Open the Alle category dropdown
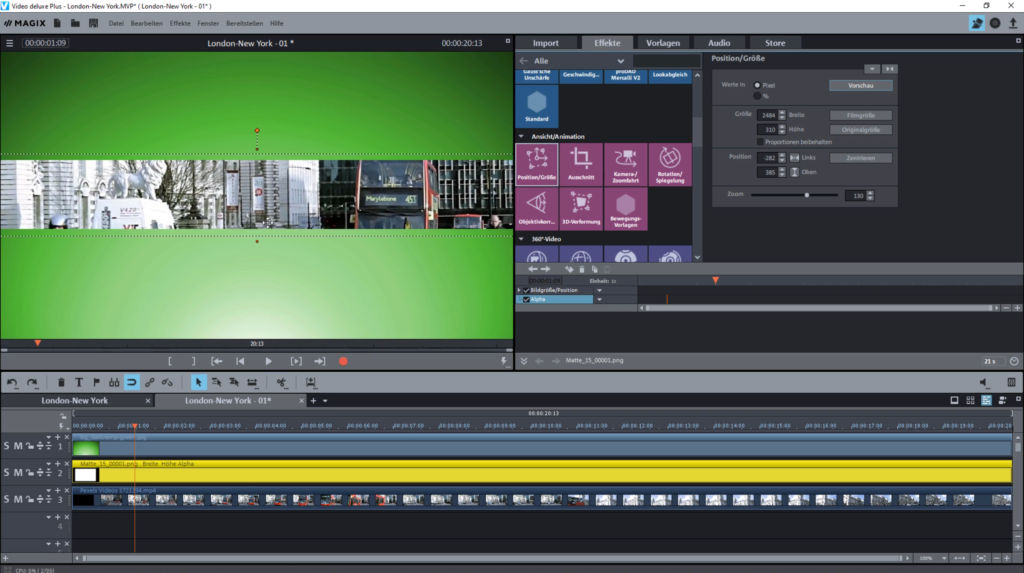Image resolution: width=1024 pixels, height=573 pixels. pos(620,61)
